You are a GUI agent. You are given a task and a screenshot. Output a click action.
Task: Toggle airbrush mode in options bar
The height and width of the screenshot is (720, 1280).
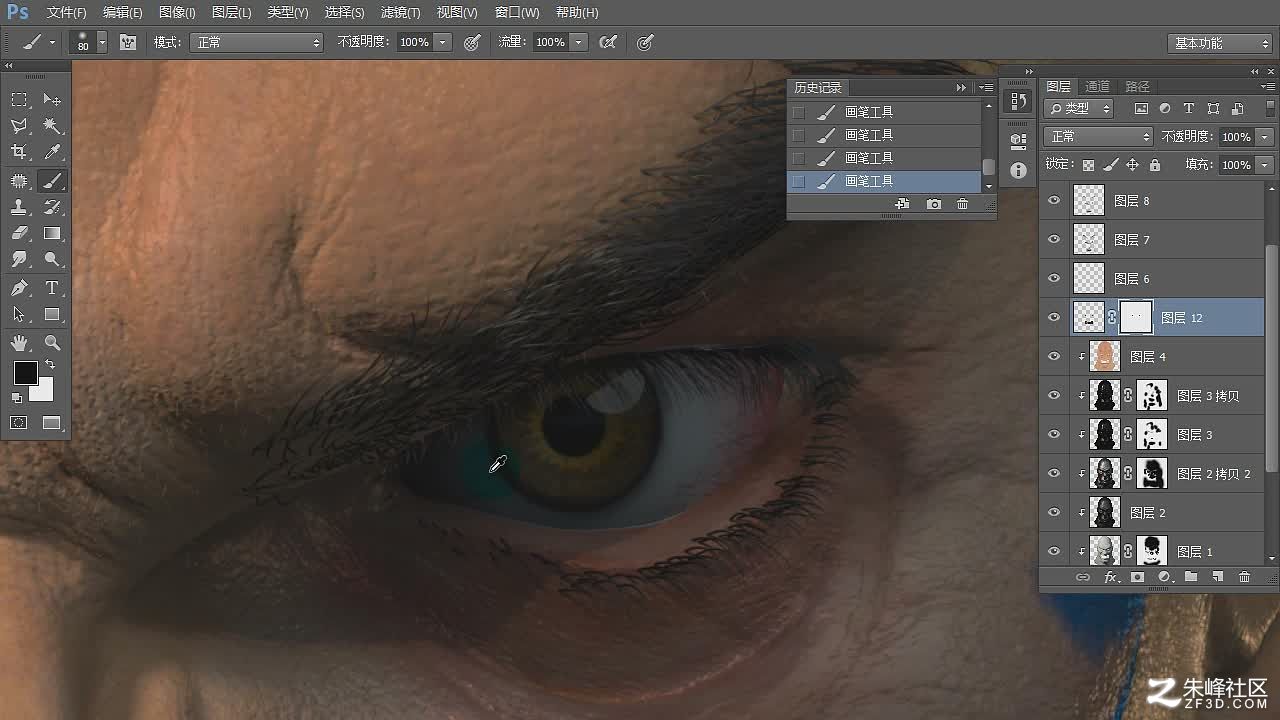(607, 42)
